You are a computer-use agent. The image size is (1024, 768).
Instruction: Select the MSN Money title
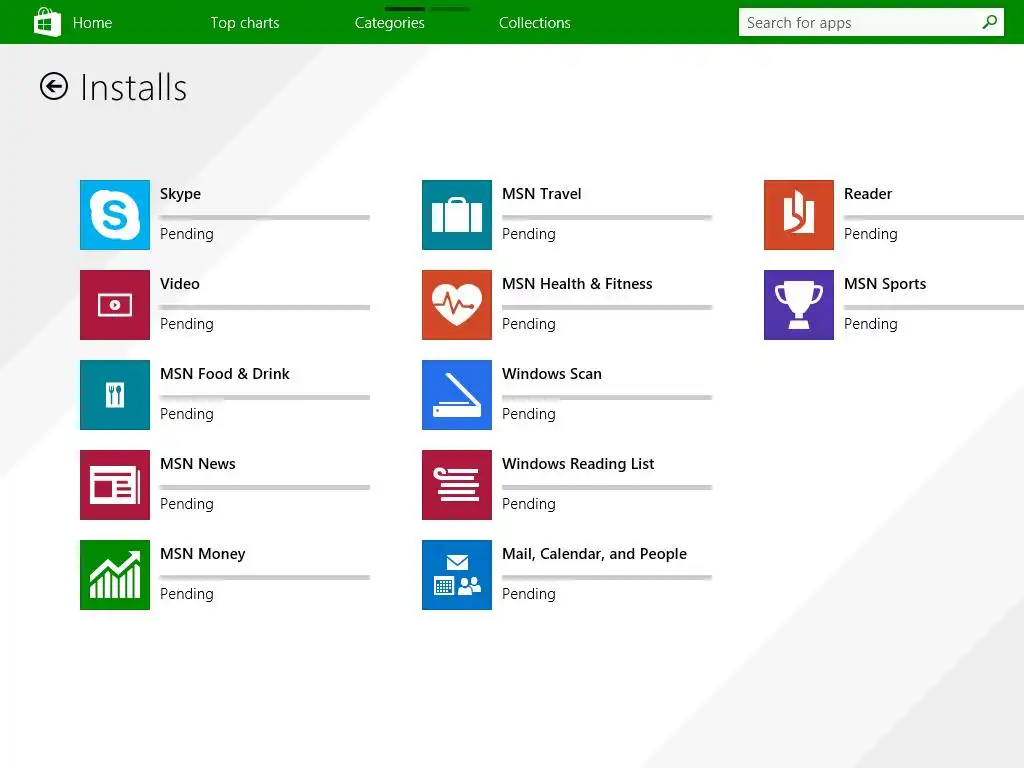(x=202, y=554)
